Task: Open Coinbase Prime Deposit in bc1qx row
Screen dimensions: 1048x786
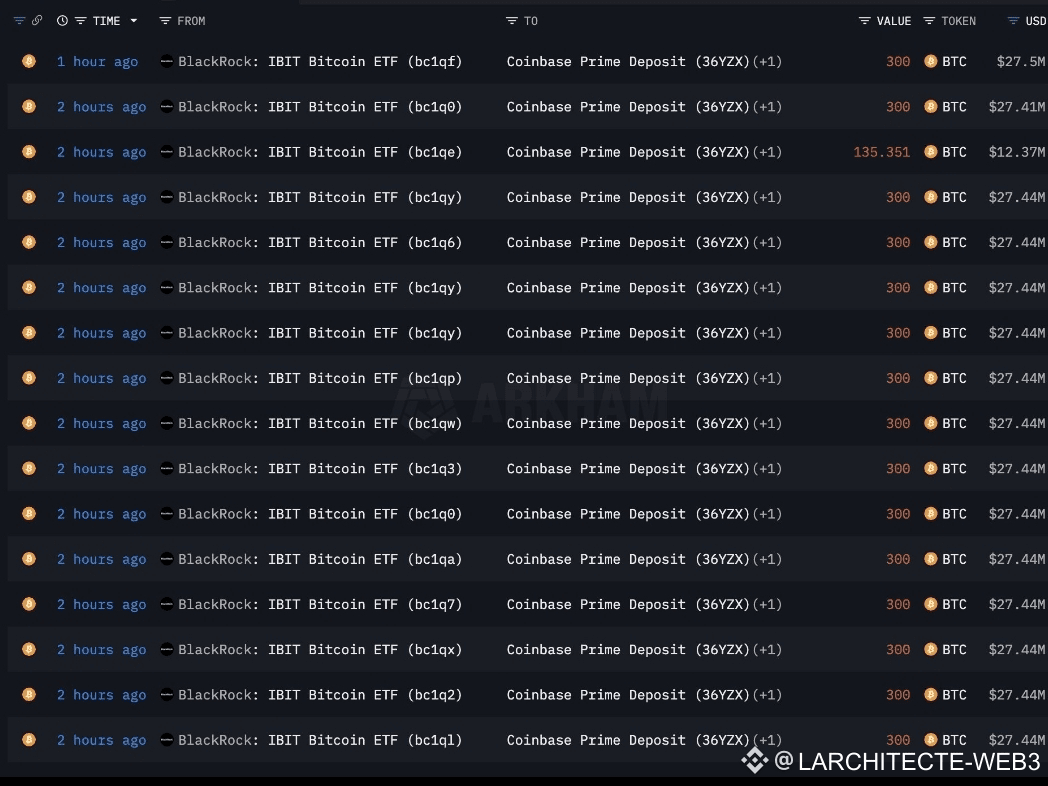Action: click(x=628, y=650)
